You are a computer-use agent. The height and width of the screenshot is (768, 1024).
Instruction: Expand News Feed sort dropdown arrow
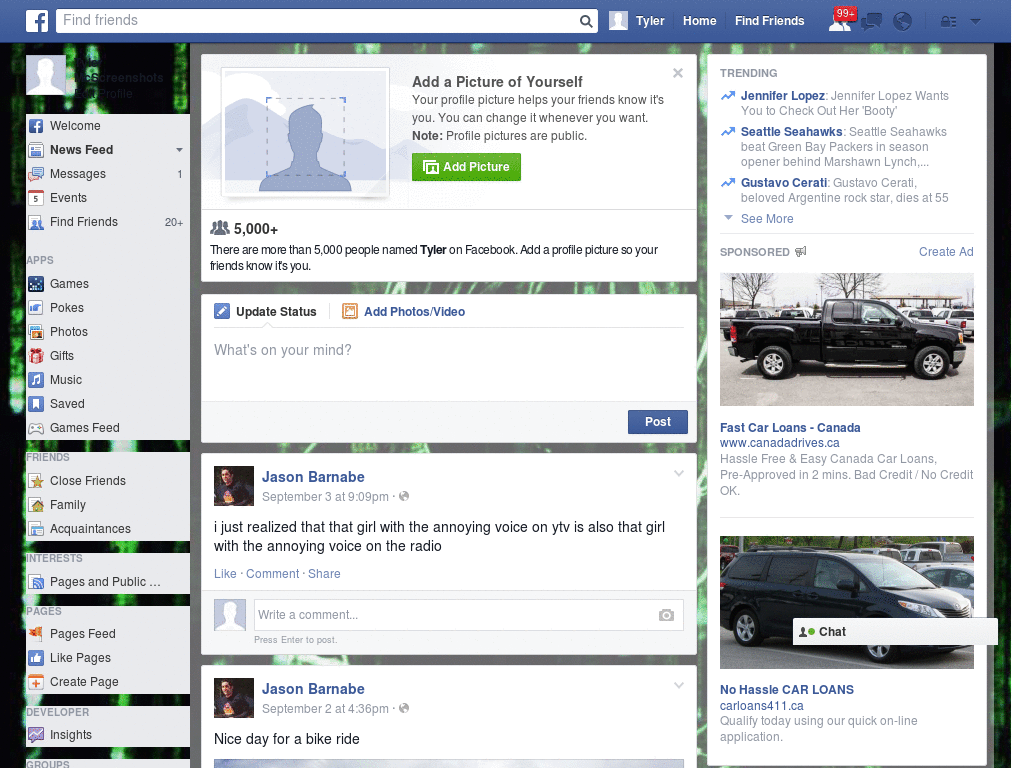pyautogui.click(x=179, y=150)
